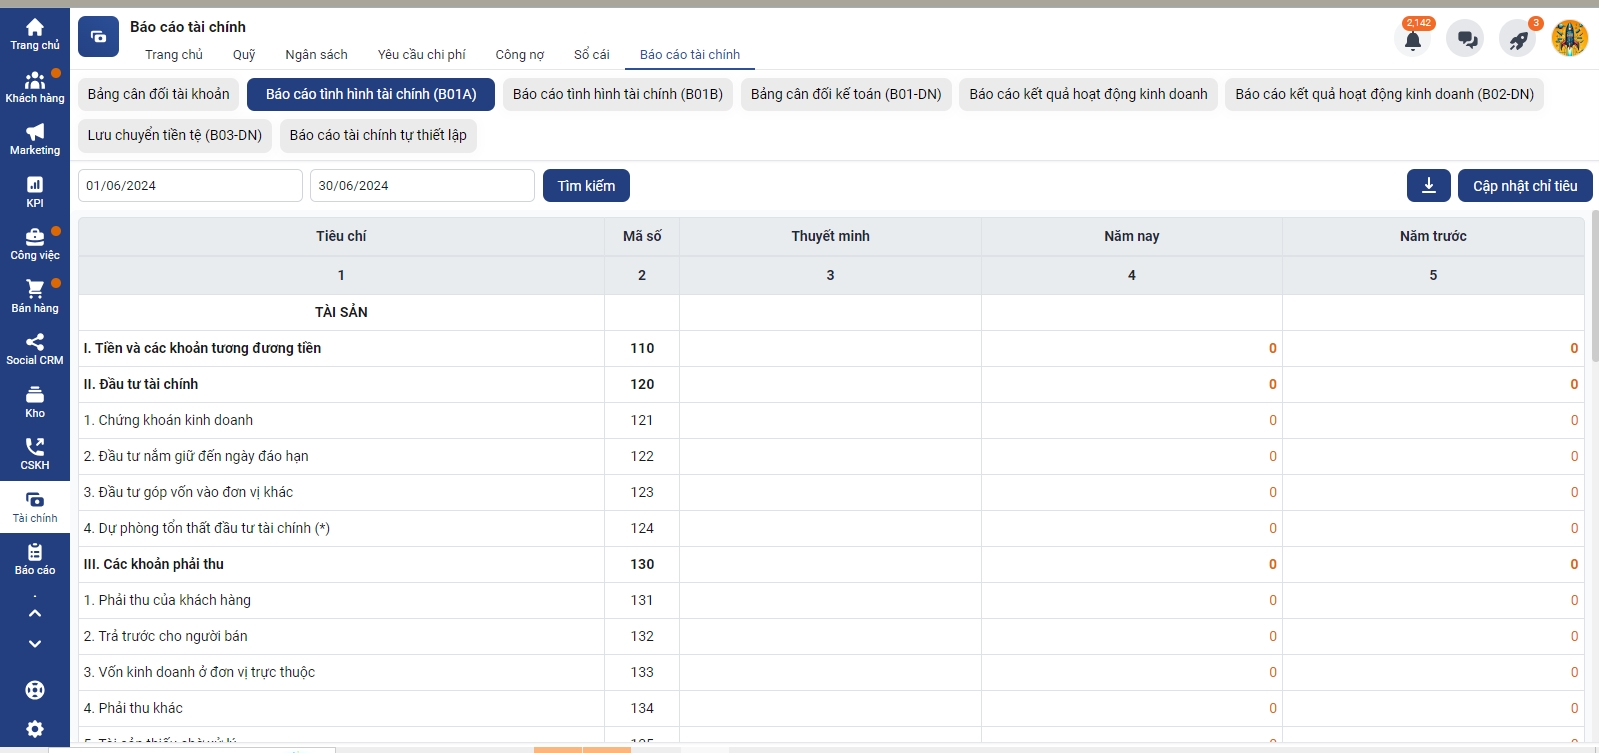Open the Trang chủ home sidebar icon
This screenshot has width=1599, height=753.
35,34
